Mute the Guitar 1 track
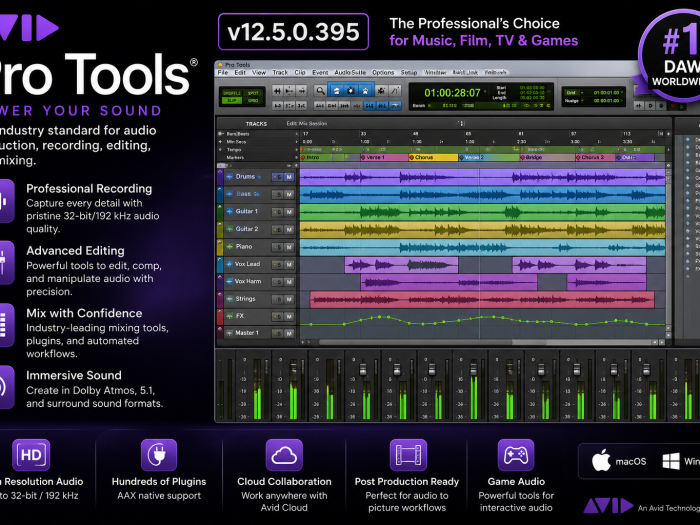The height and width of the screenshot is (525, 700). coord(289,212)
